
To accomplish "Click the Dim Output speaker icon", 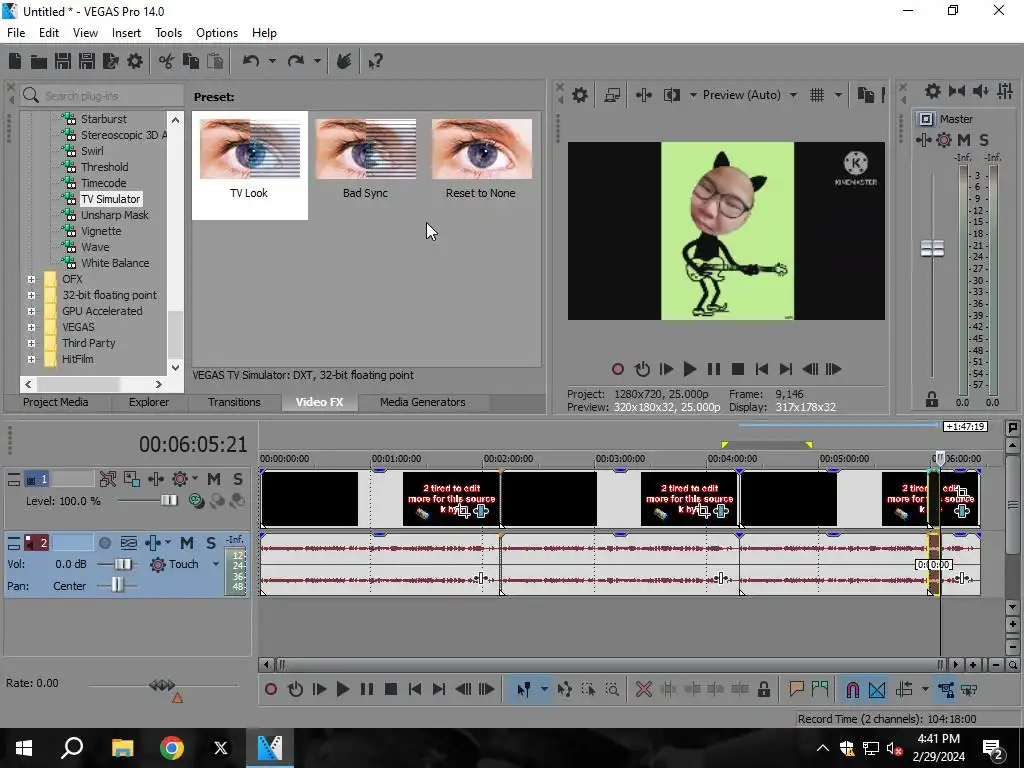I will 980,91.
